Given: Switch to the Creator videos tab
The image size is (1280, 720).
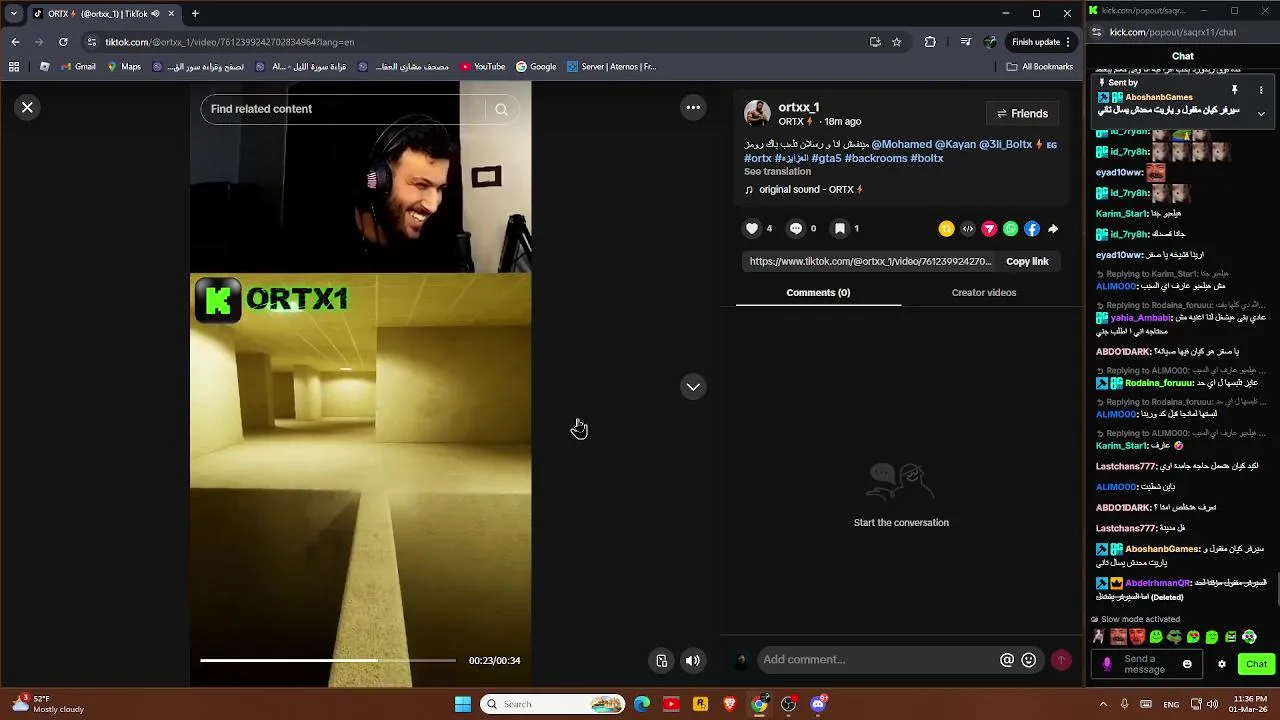Looking at the screenshot, I should pyautogui.click(x=984, y=292).
